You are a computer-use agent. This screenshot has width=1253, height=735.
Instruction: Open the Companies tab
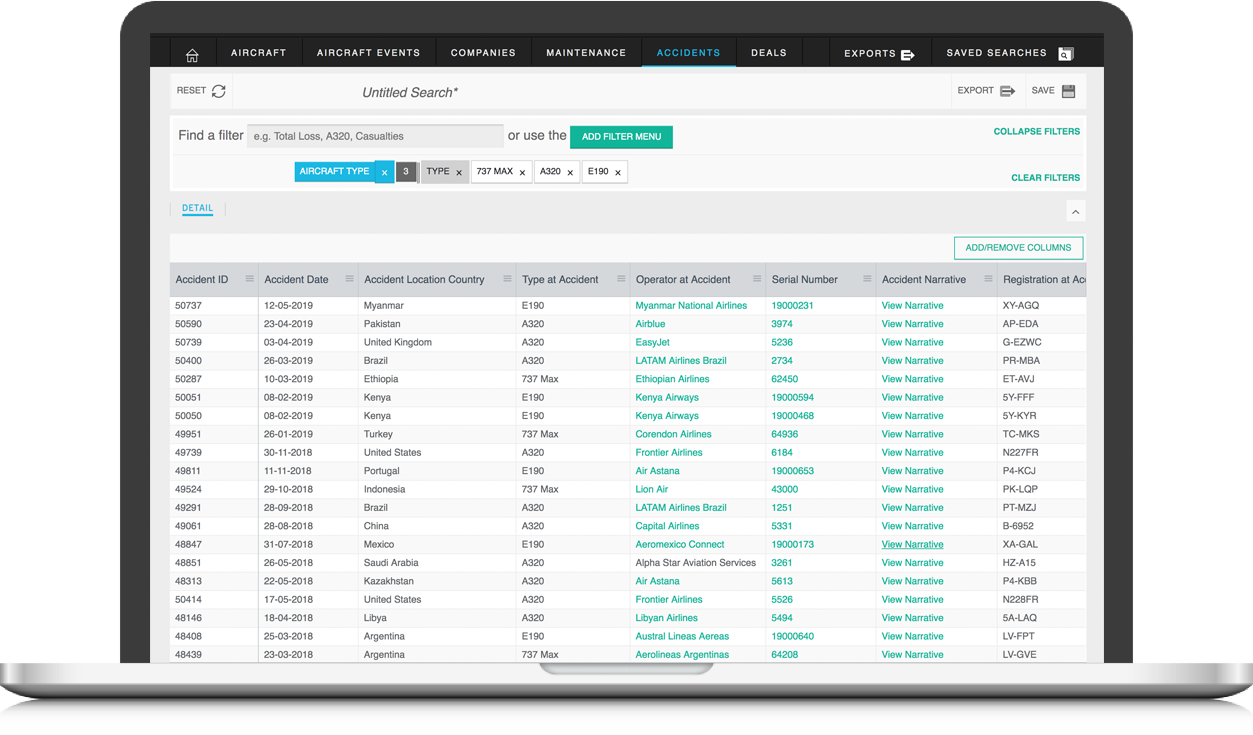[483, 53]
